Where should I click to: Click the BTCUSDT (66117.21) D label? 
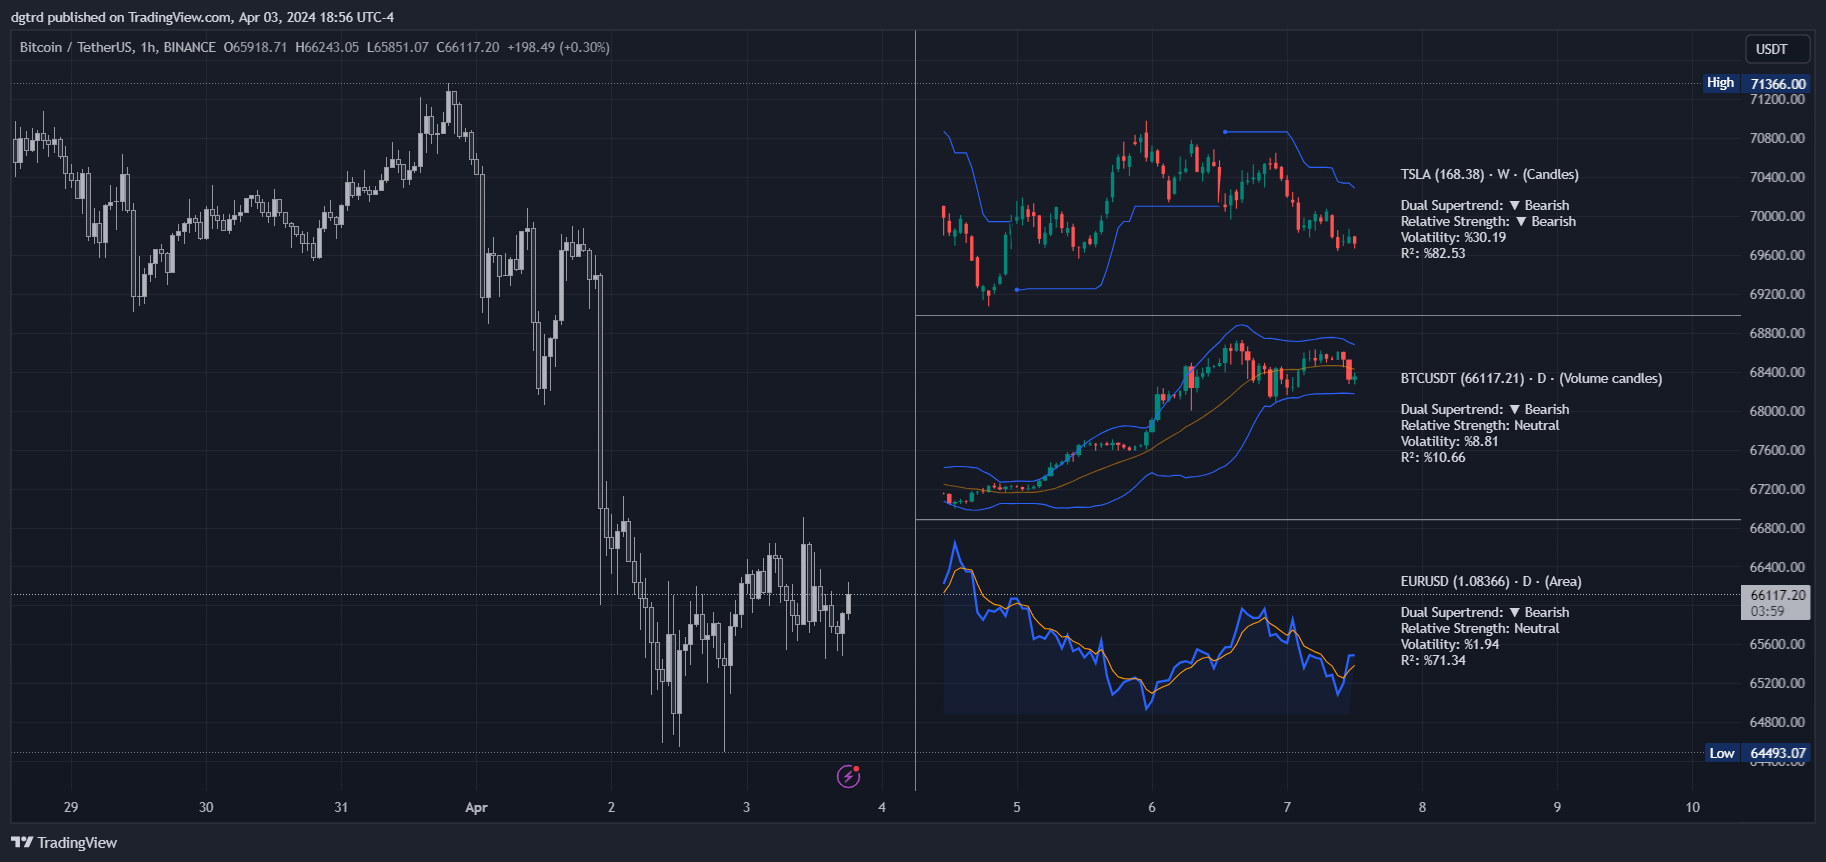pyautogui.click(x=1531, y=378)
